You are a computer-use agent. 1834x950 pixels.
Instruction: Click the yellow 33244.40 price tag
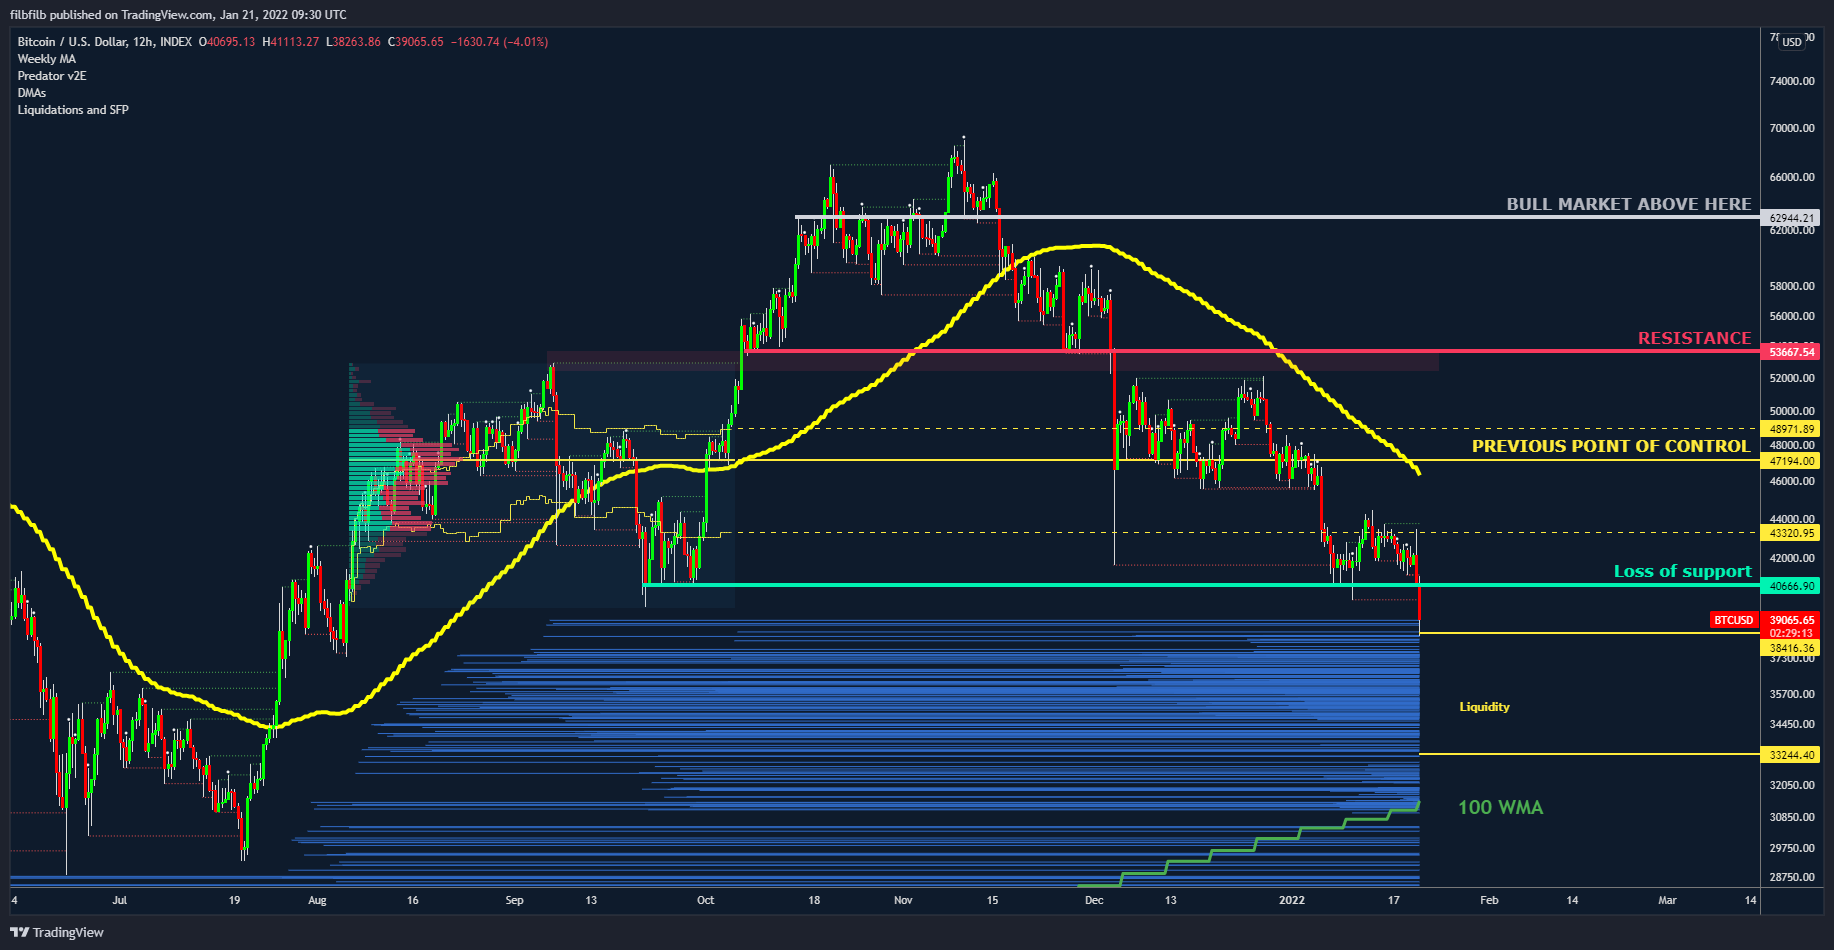(1791, 755)
